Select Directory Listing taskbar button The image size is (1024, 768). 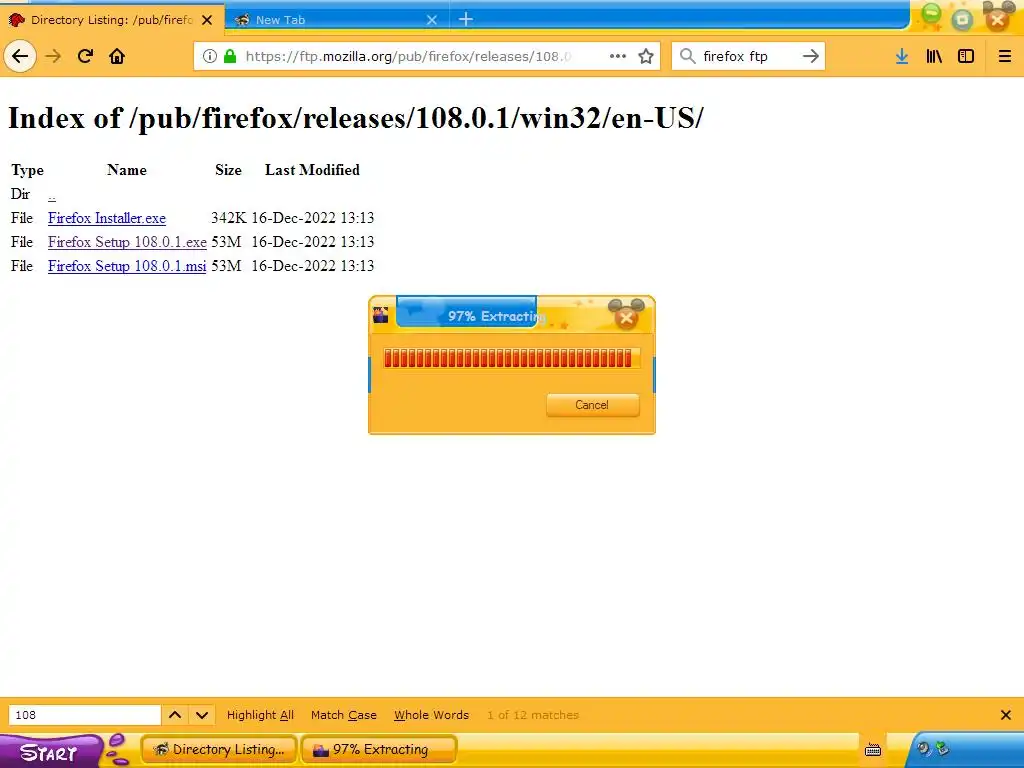coord(219,750)
